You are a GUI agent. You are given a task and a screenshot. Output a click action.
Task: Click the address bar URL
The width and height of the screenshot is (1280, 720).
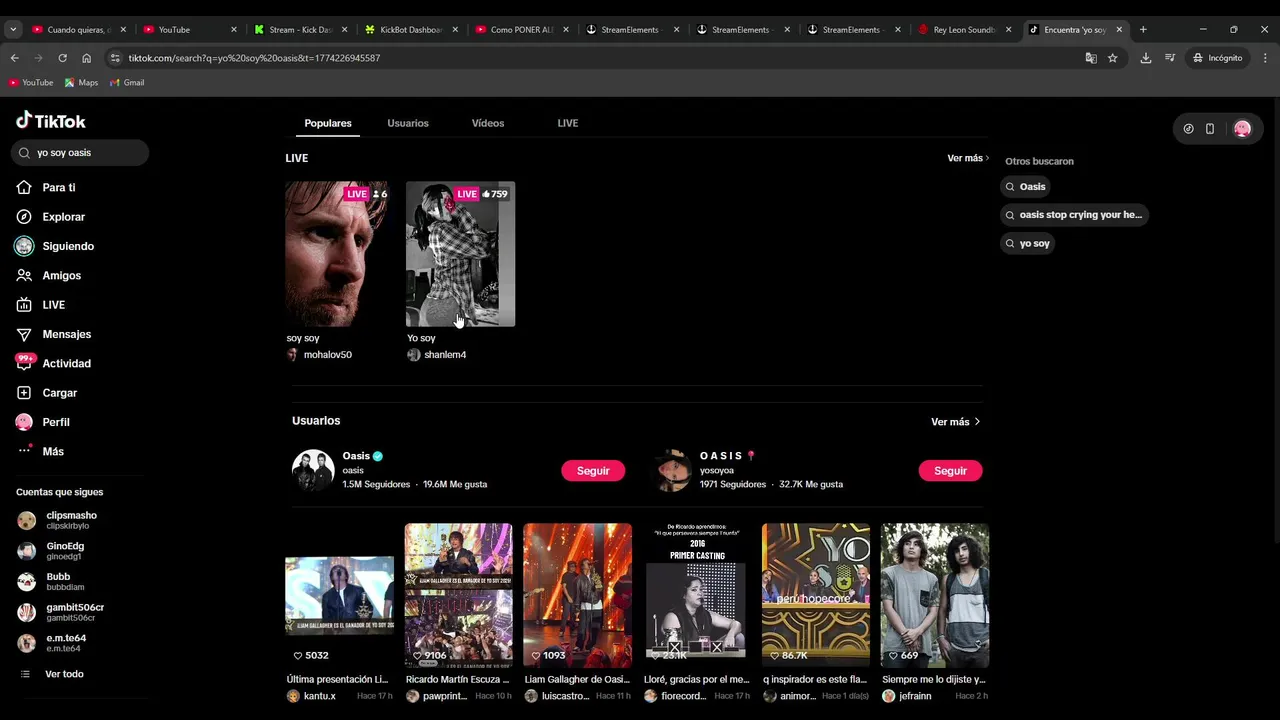(254, 58)
